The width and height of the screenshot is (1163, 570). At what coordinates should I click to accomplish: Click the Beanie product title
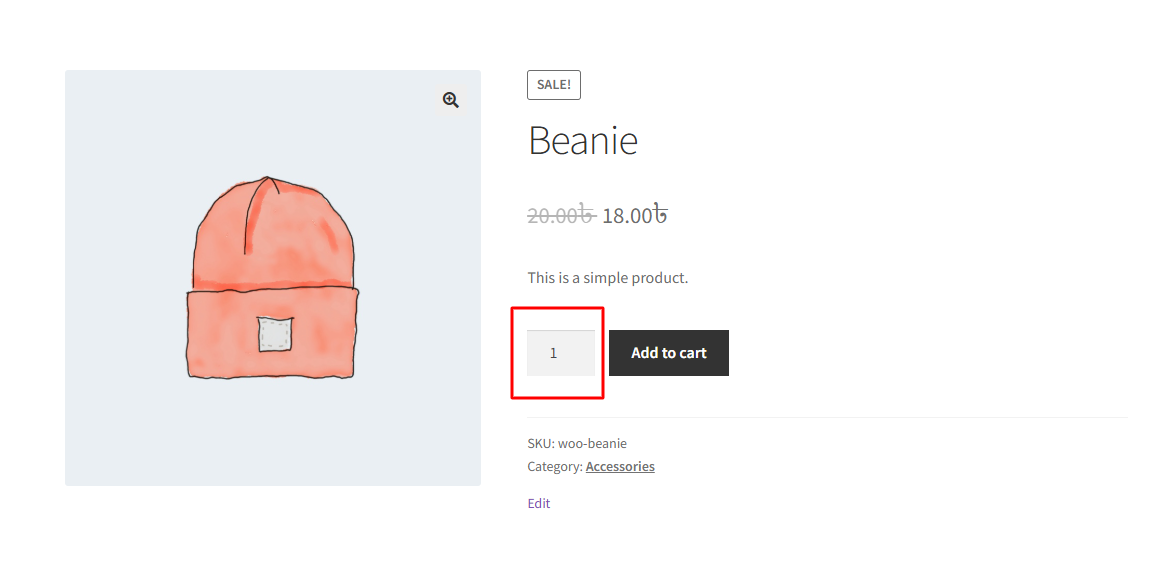coord(583,141)
